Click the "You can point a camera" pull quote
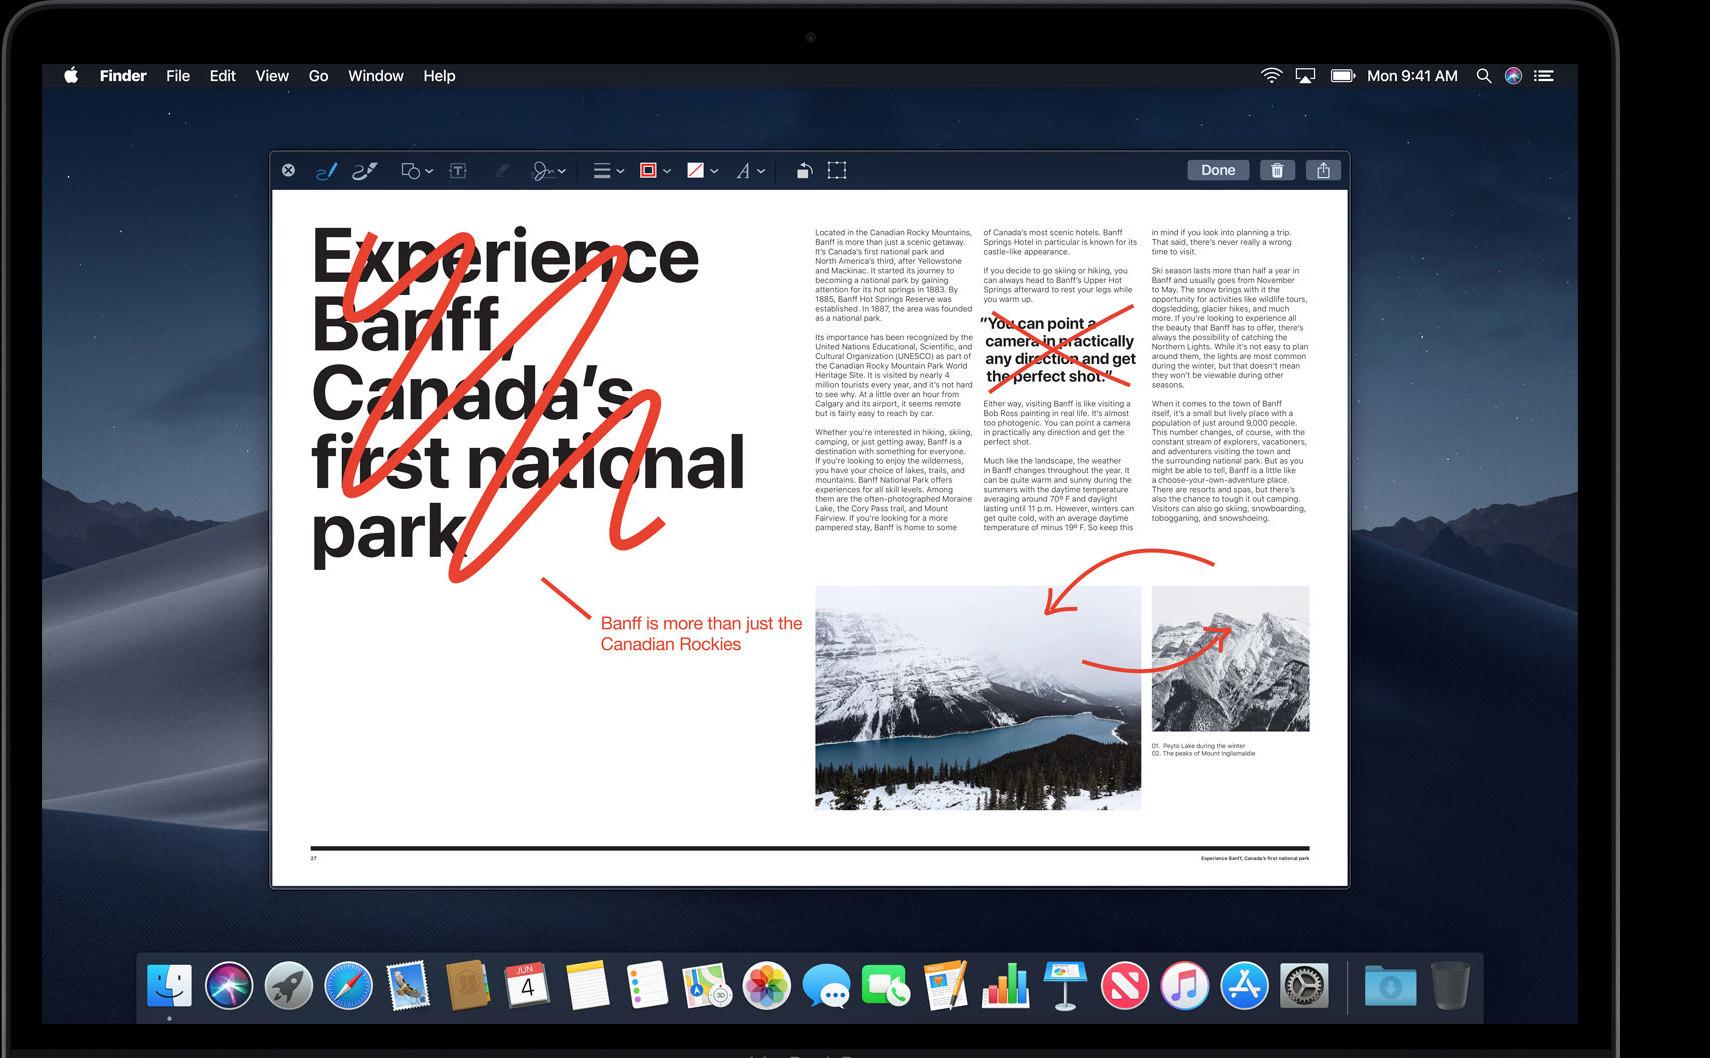 (1060, 350)
